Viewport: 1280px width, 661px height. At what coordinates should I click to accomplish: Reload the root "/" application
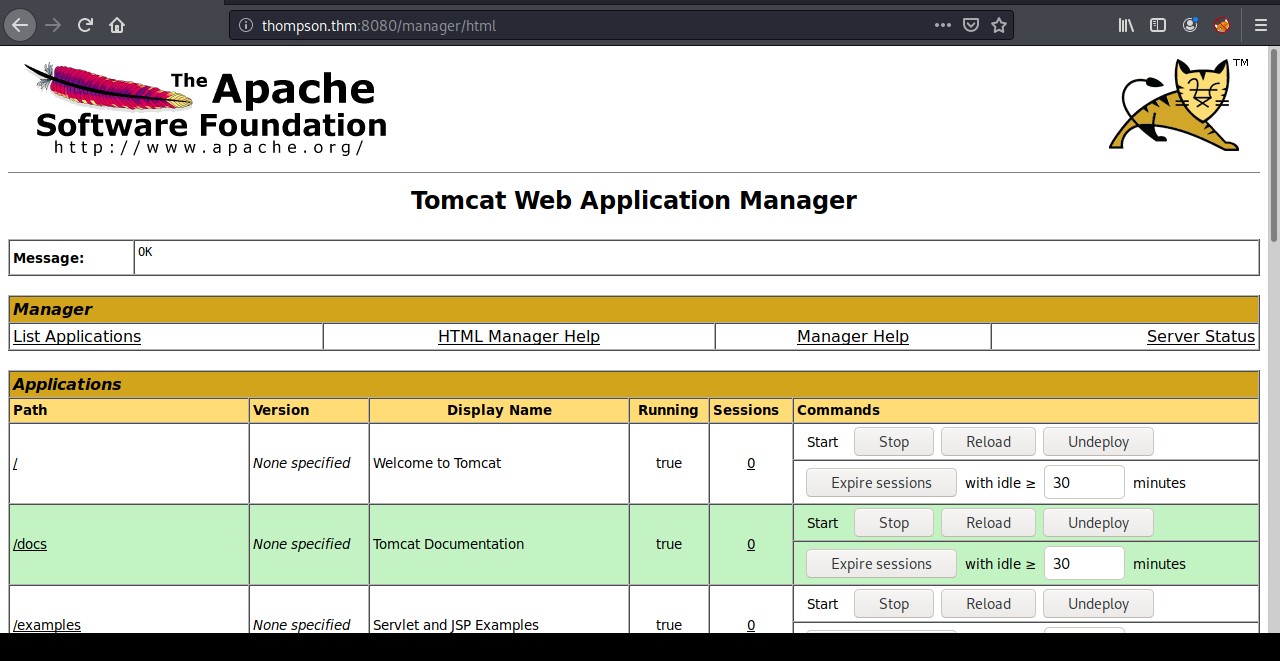point(989,442)
